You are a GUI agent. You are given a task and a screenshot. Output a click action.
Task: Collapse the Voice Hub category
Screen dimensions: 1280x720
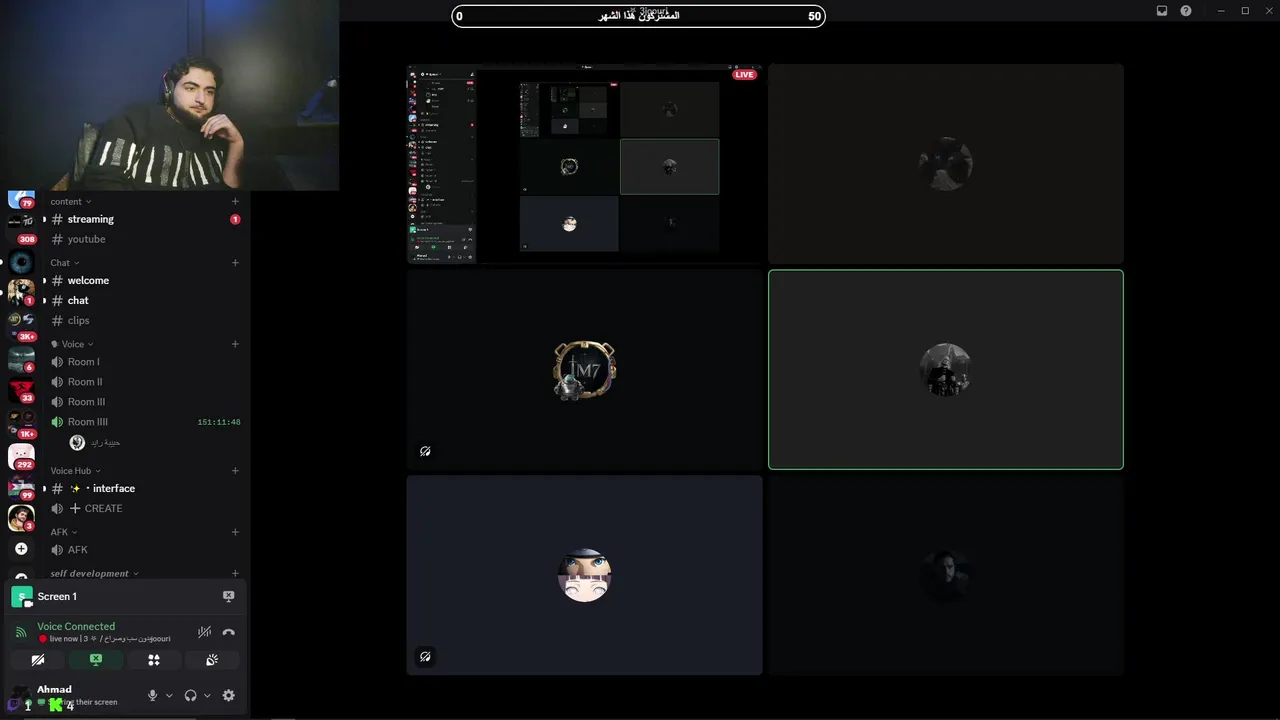(76, 470)
